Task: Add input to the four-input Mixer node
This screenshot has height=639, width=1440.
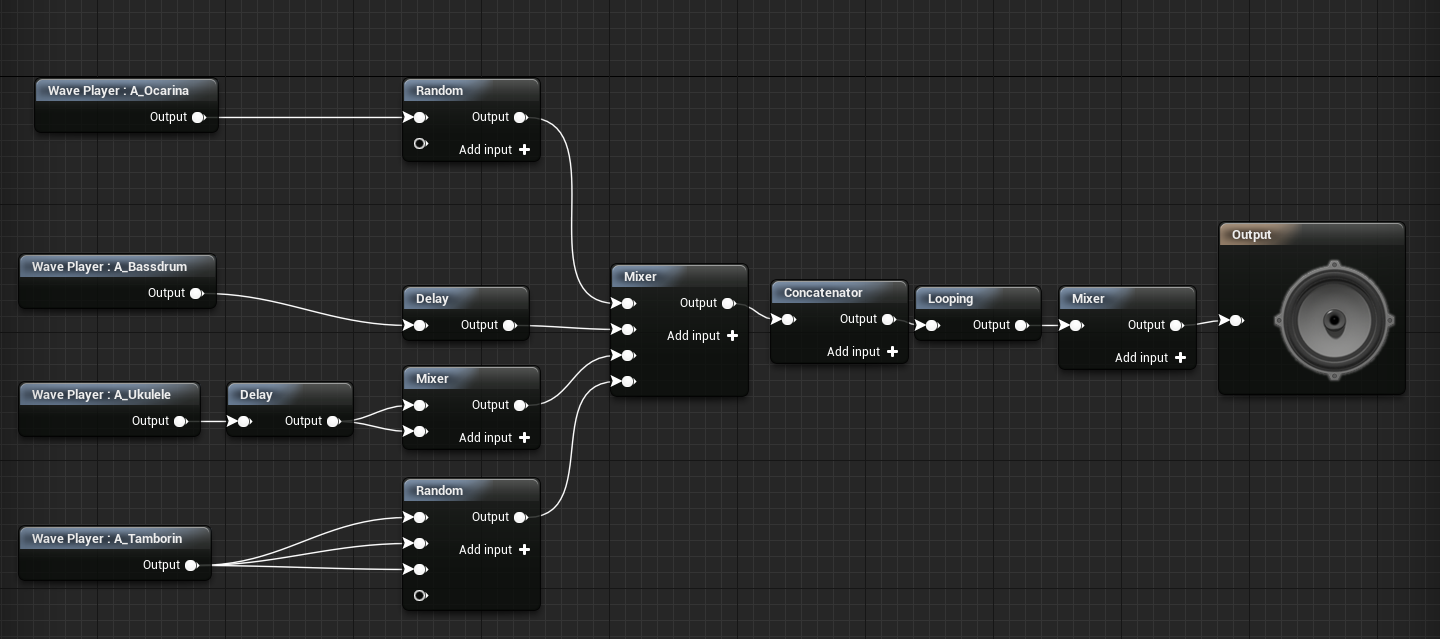Action: (702, 336)
